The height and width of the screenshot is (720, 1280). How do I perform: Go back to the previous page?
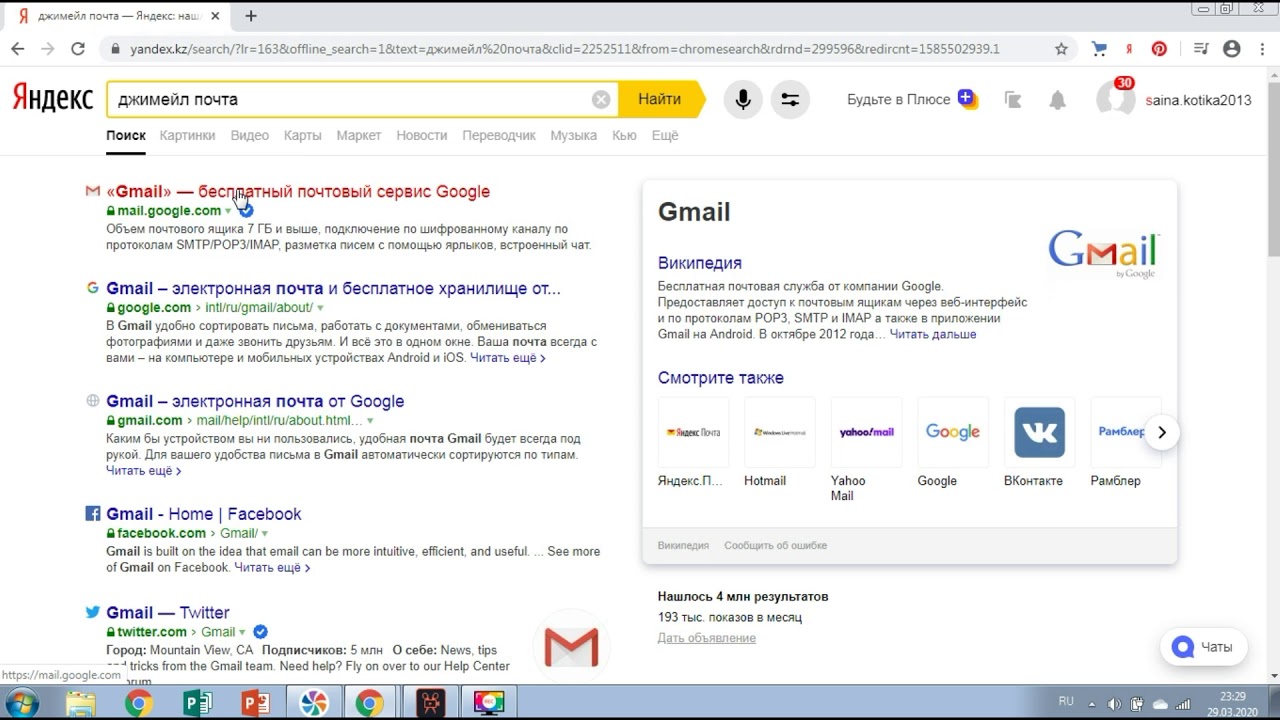coord(17,48)
